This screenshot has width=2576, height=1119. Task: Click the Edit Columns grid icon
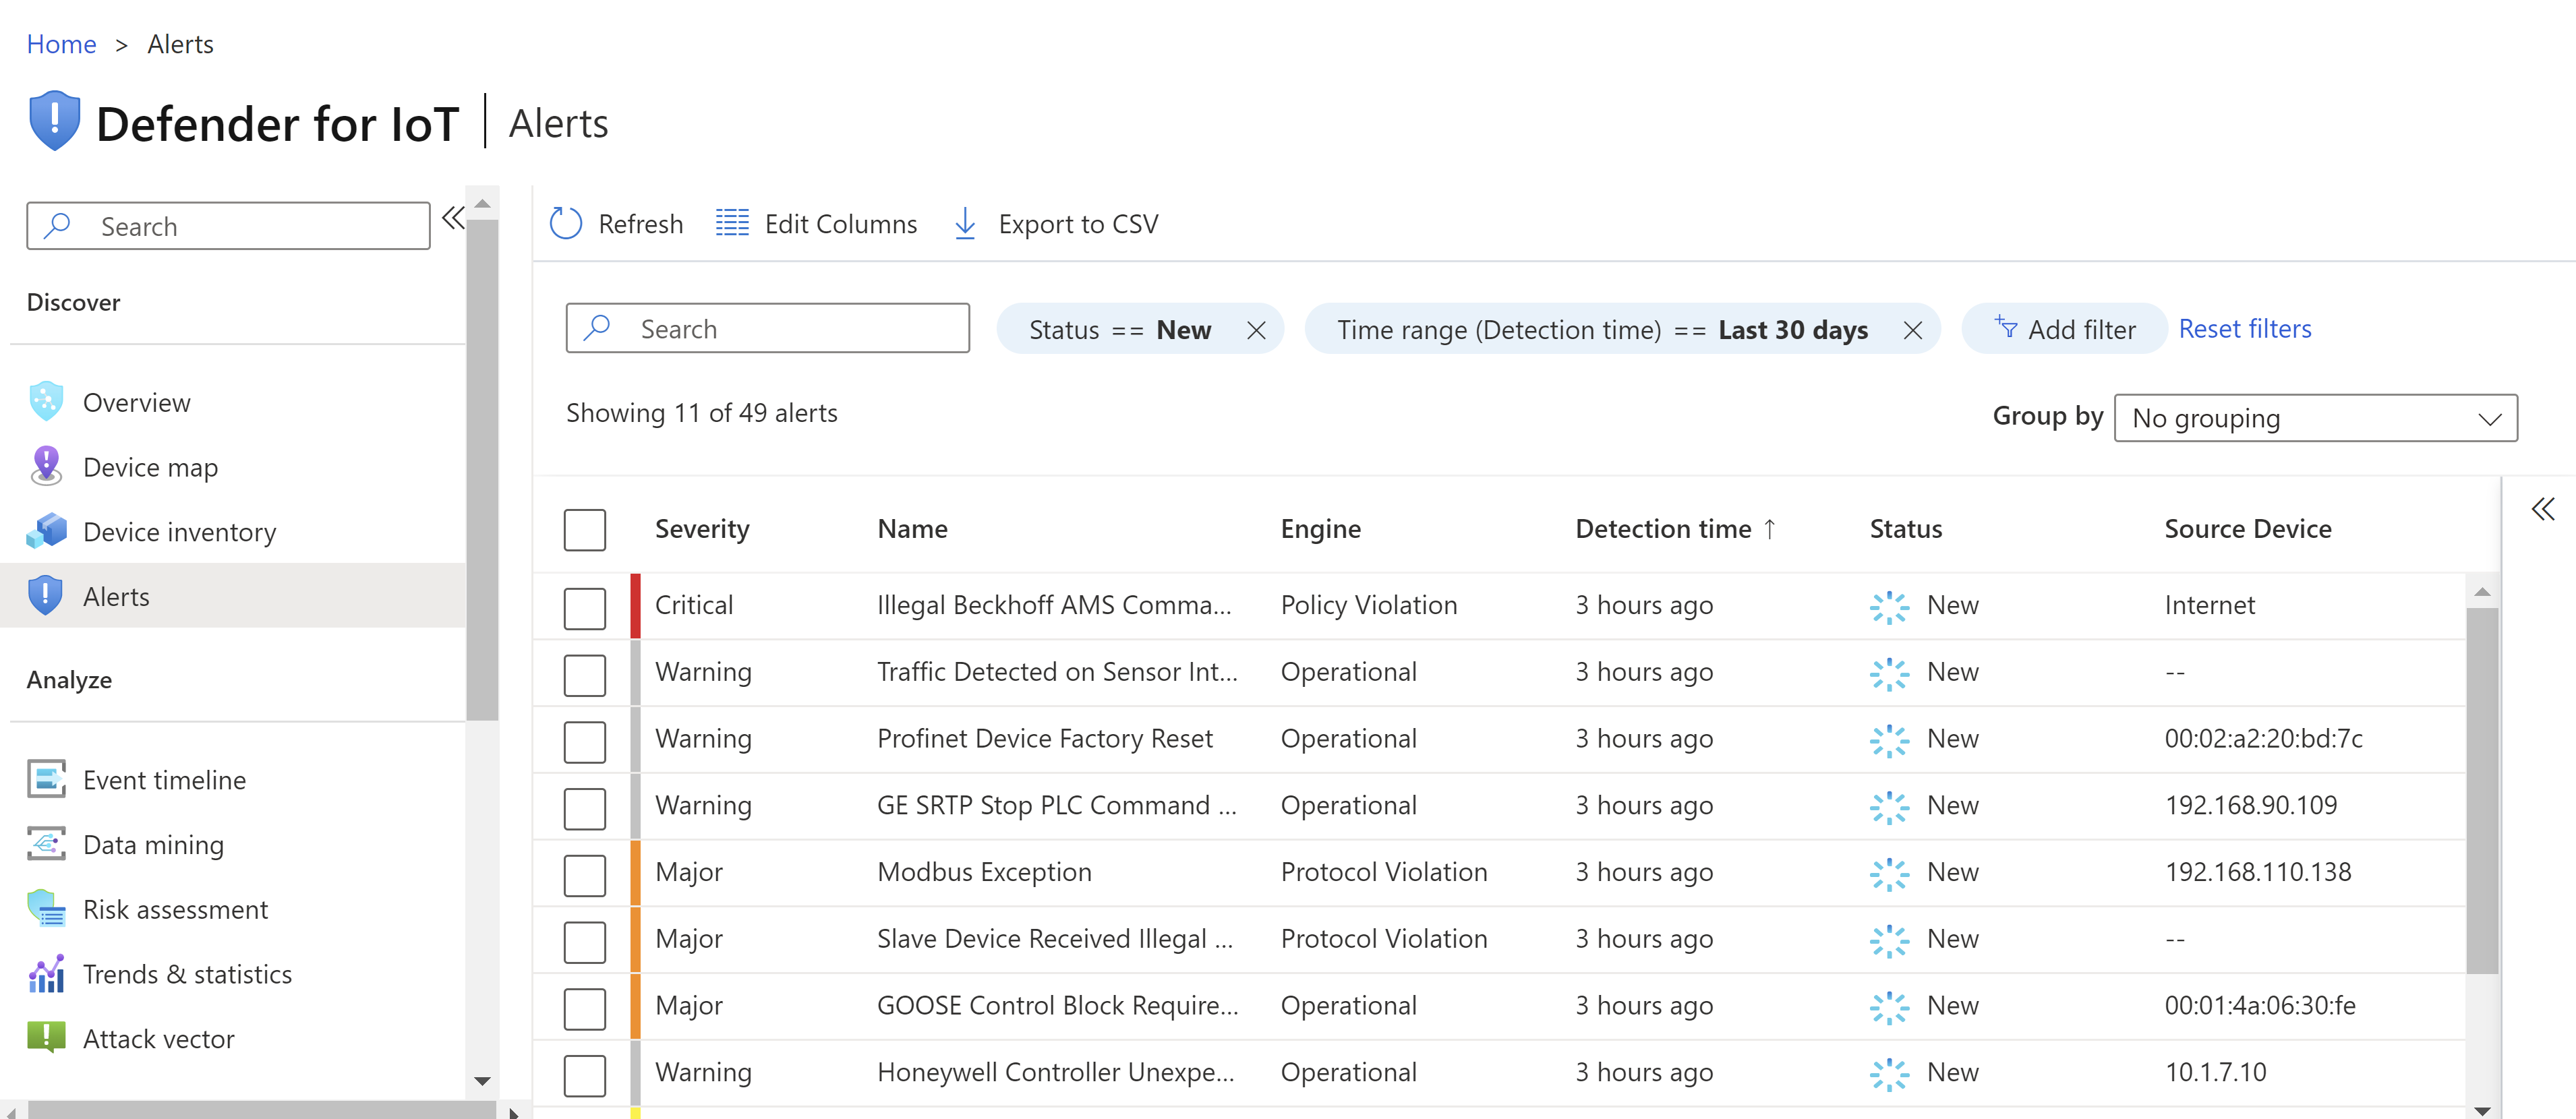732,223
